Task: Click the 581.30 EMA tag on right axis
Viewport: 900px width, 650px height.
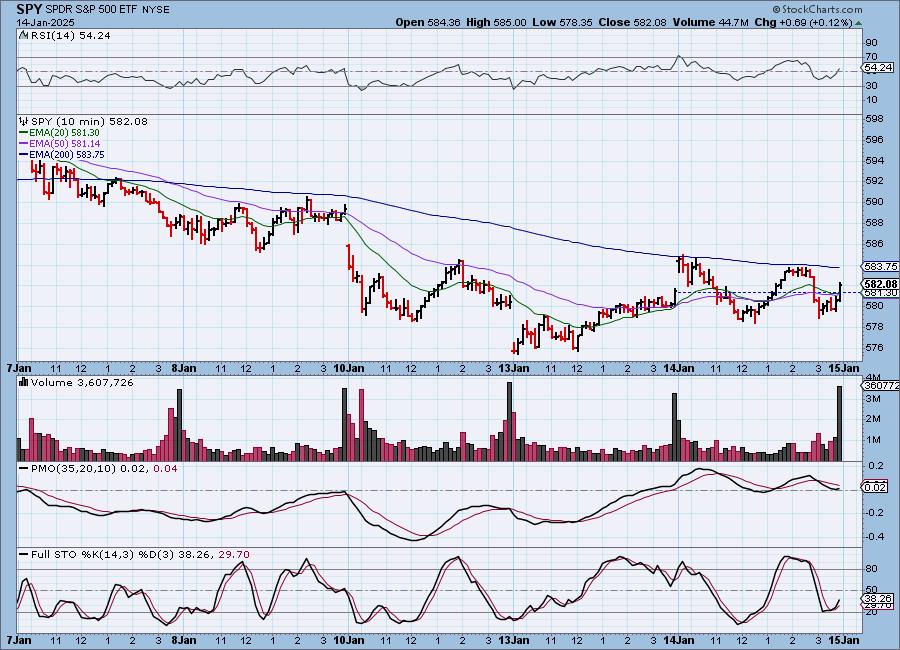Action: click(x=880, y=293)
